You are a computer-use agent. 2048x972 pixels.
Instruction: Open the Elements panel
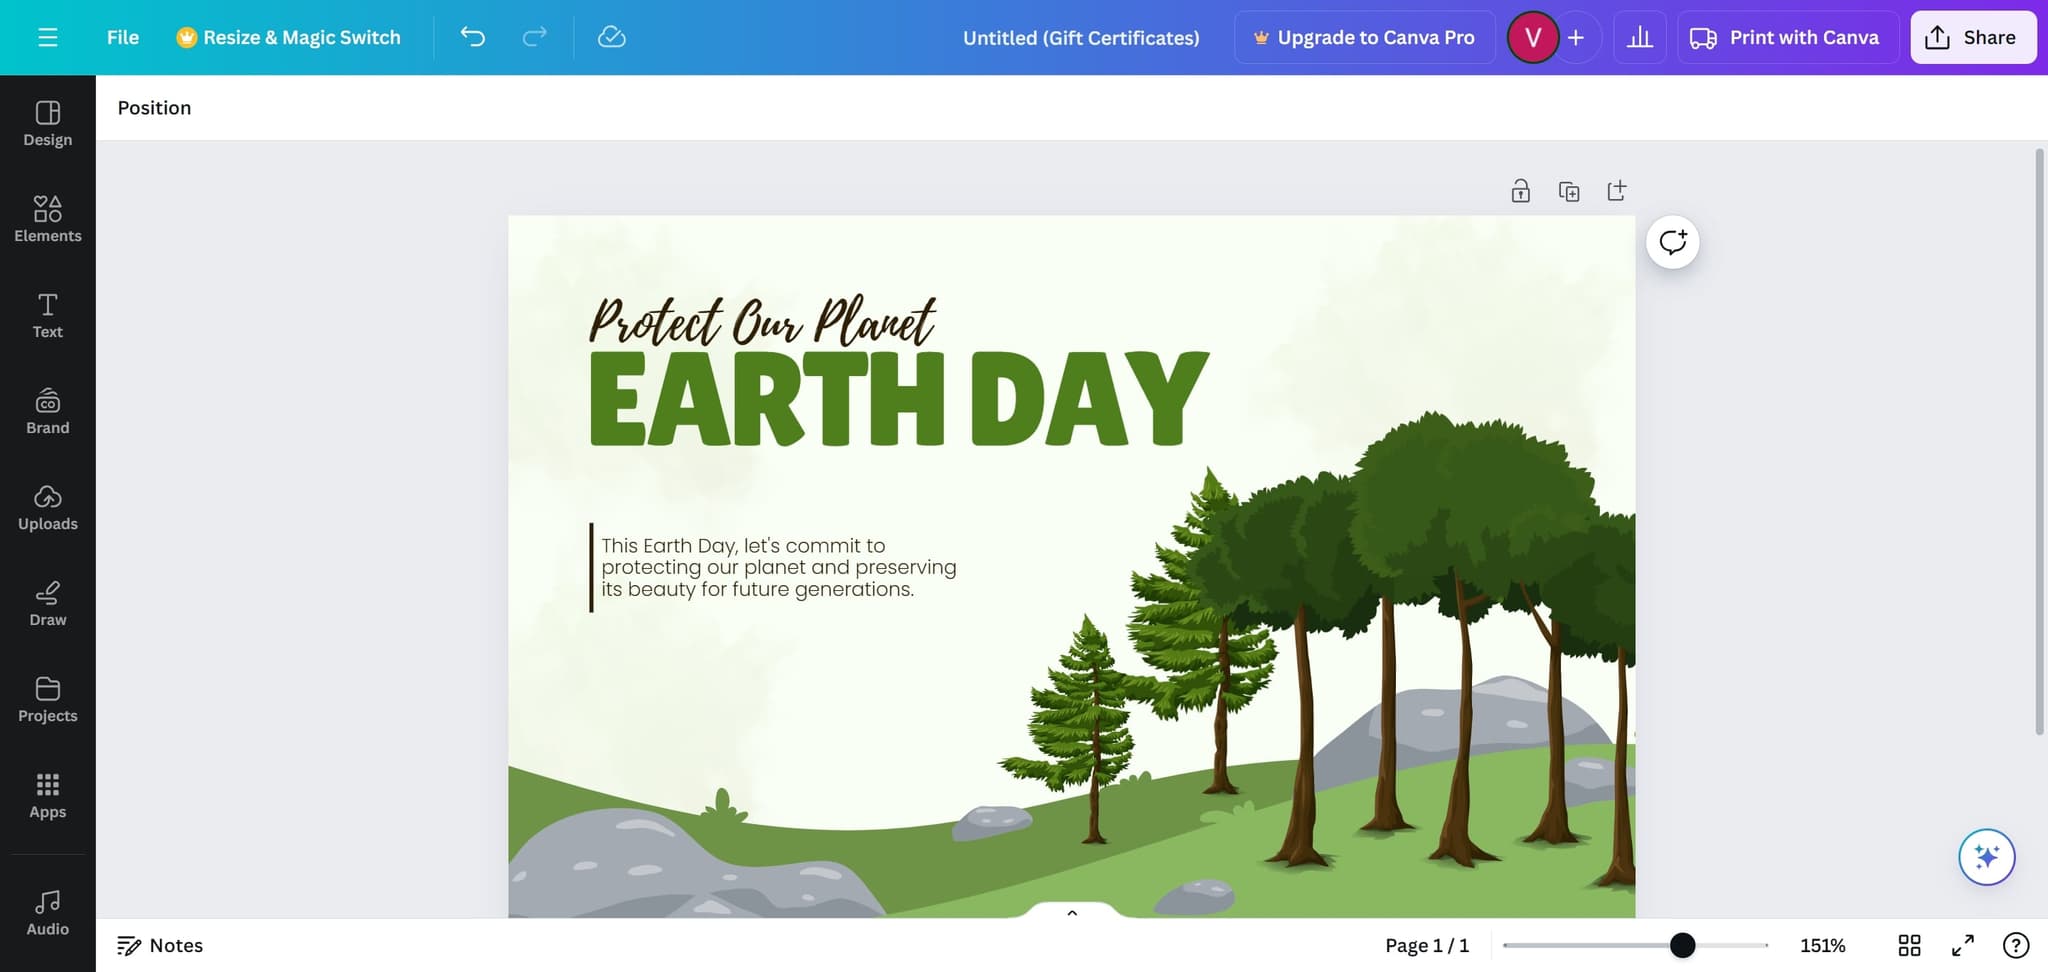tap(47, 218)
